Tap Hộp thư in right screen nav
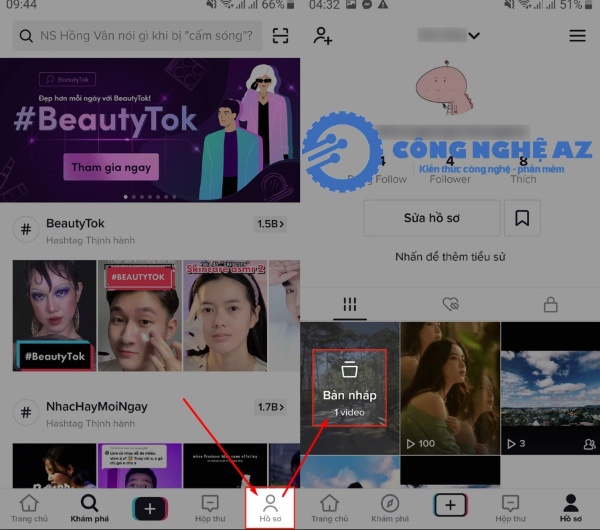Screen dimensions: 600x530 coord(510,509)
